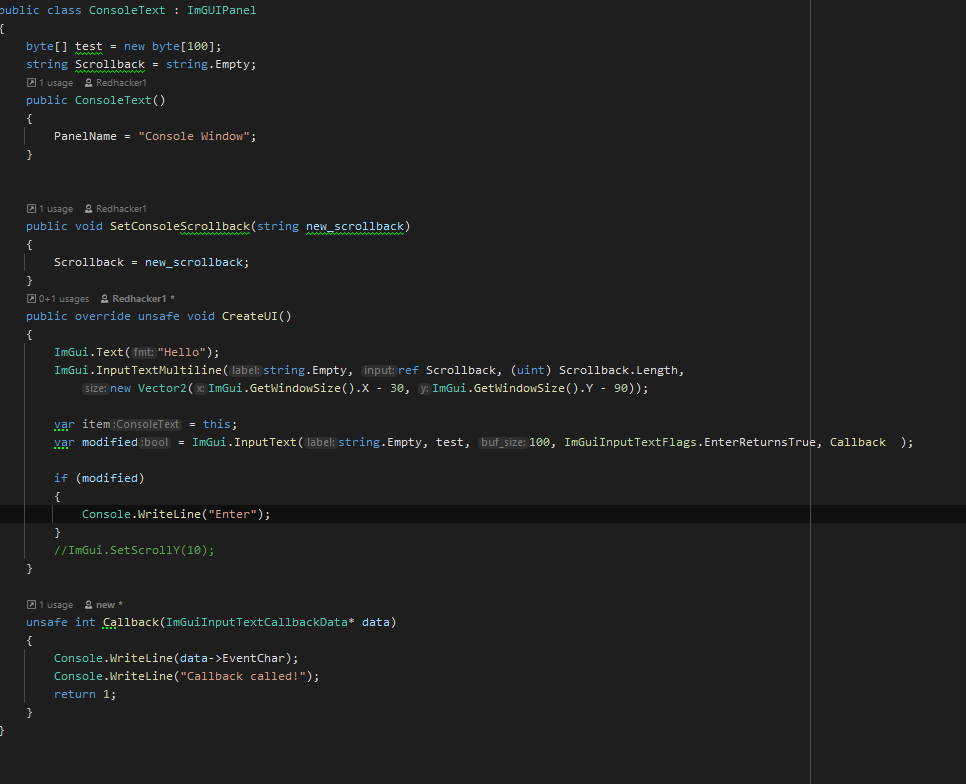This screenshot has width=966, height=784.
Task: Click the "Console Window" string literal
Action: pyautogui.click(x=194, y=136)
